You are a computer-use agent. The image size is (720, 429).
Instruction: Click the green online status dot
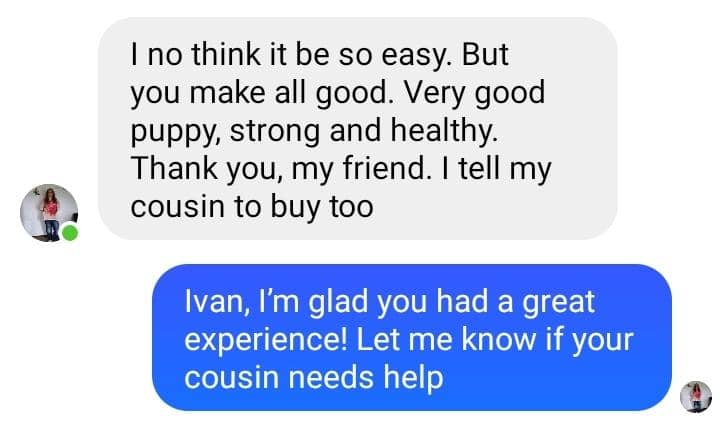click(70, 232)
